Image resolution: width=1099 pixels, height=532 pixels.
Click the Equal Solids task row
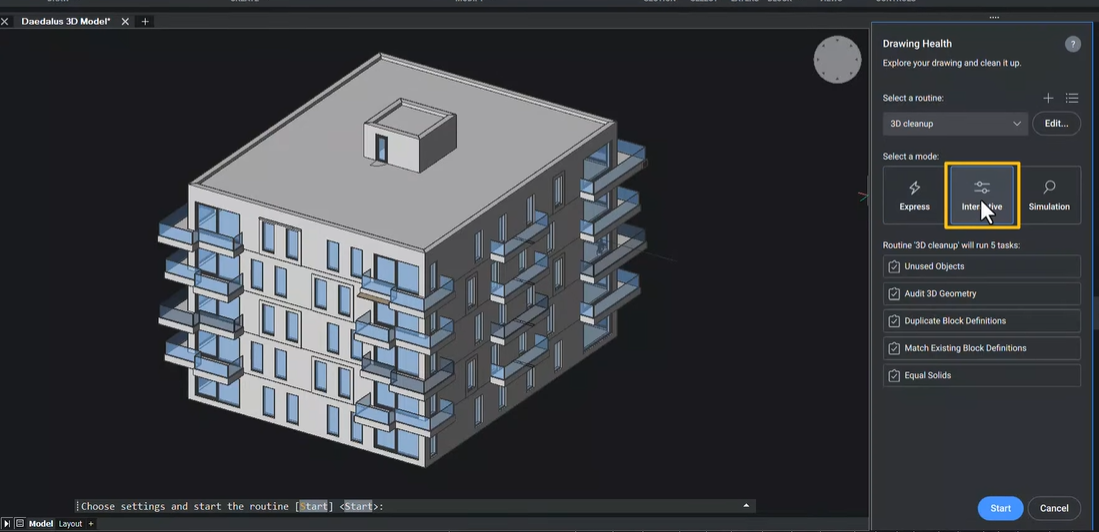point(981,376)
